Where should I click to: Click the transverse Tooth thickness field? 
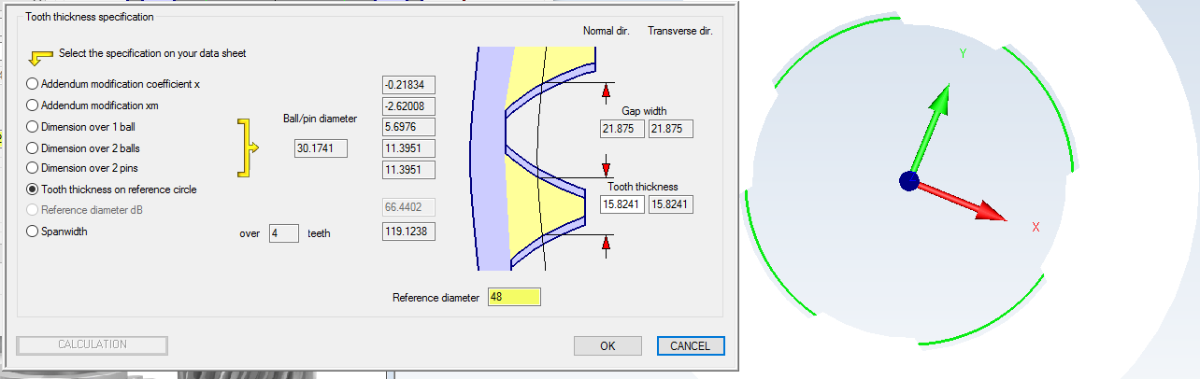coord(671,204)
